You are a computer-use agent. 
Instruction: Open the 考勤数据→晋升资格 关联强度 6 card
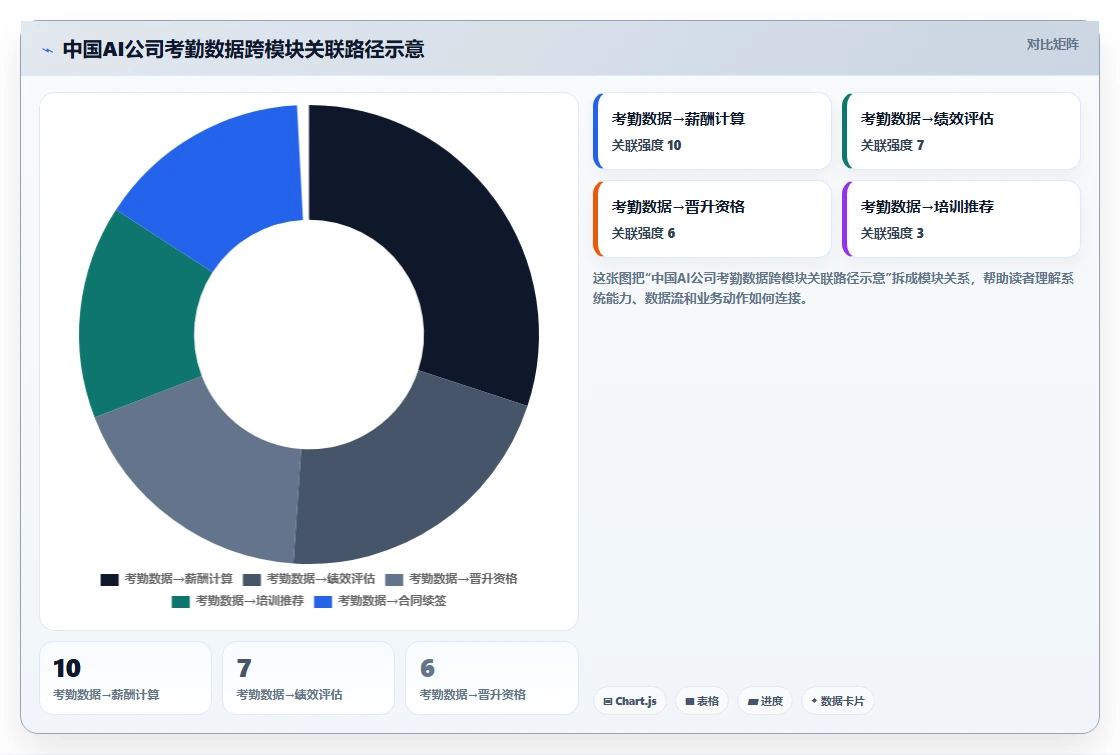pos(712,219)
